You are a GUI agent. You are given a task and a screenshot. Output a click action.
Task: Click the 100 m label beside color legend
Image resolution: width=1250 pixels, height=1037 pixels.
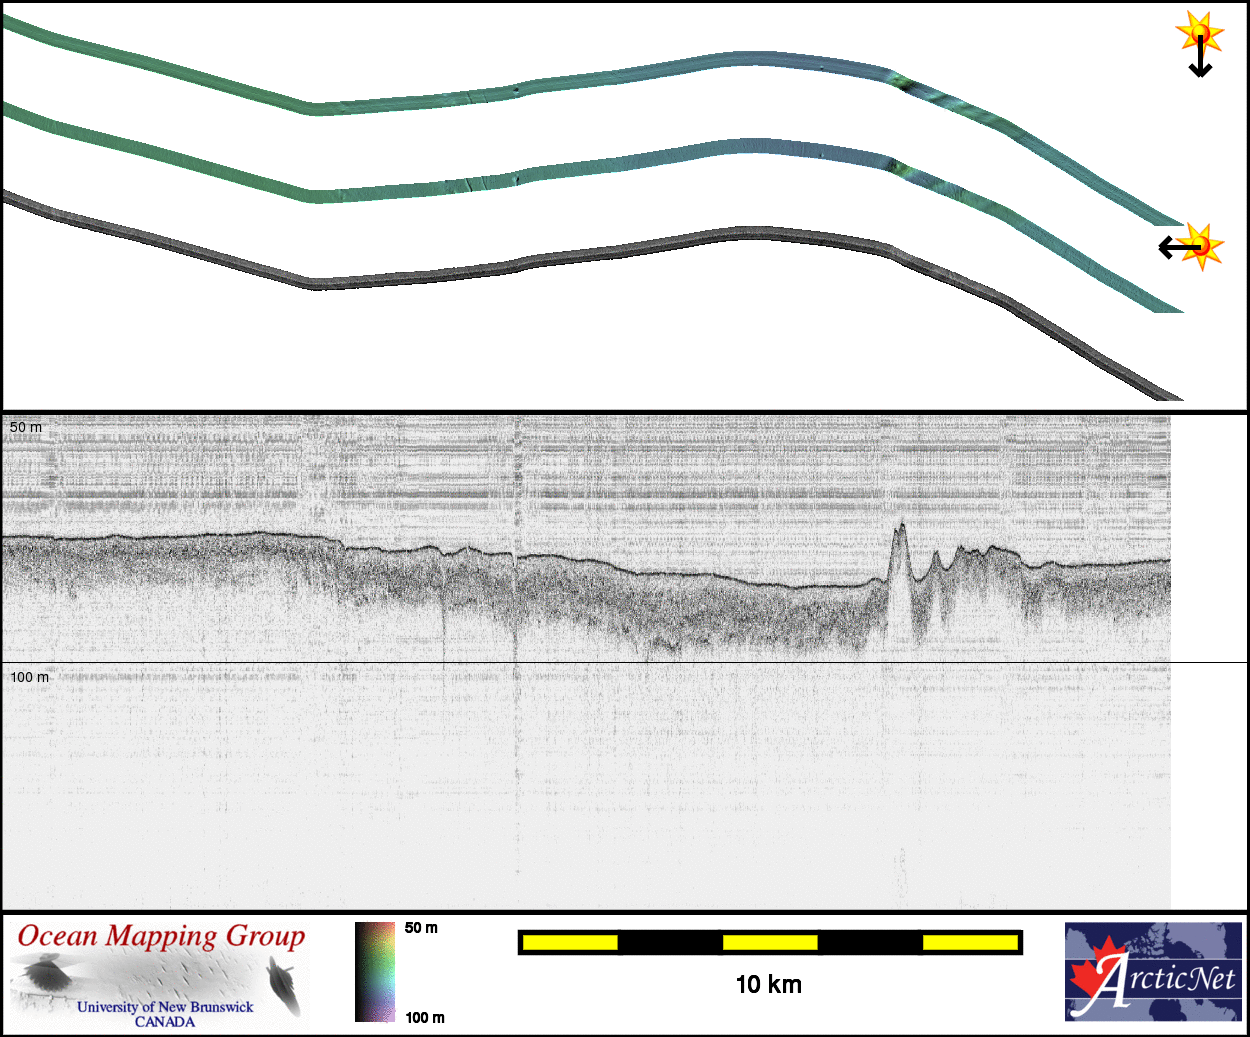[x=425, y=1017]
